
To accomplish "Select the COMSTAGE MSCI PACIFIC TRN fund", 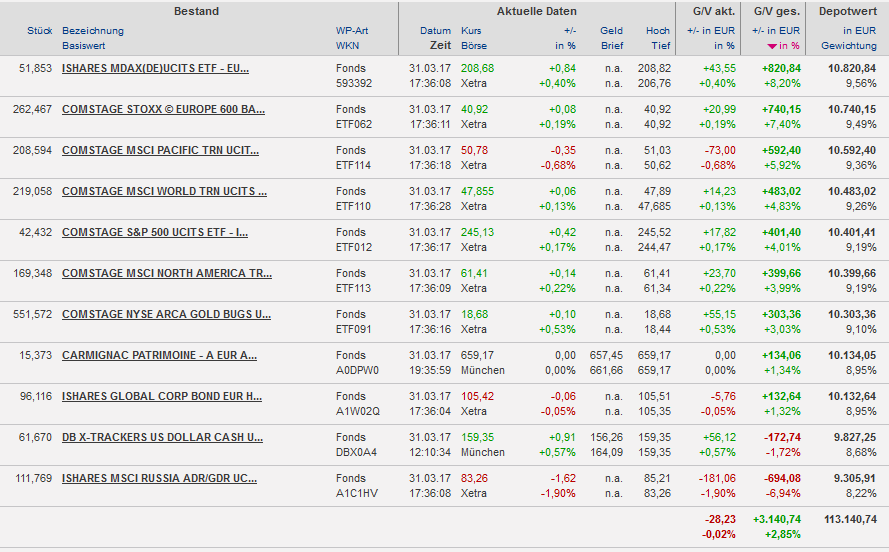I will pyautogui.click(x=160, y=150).
